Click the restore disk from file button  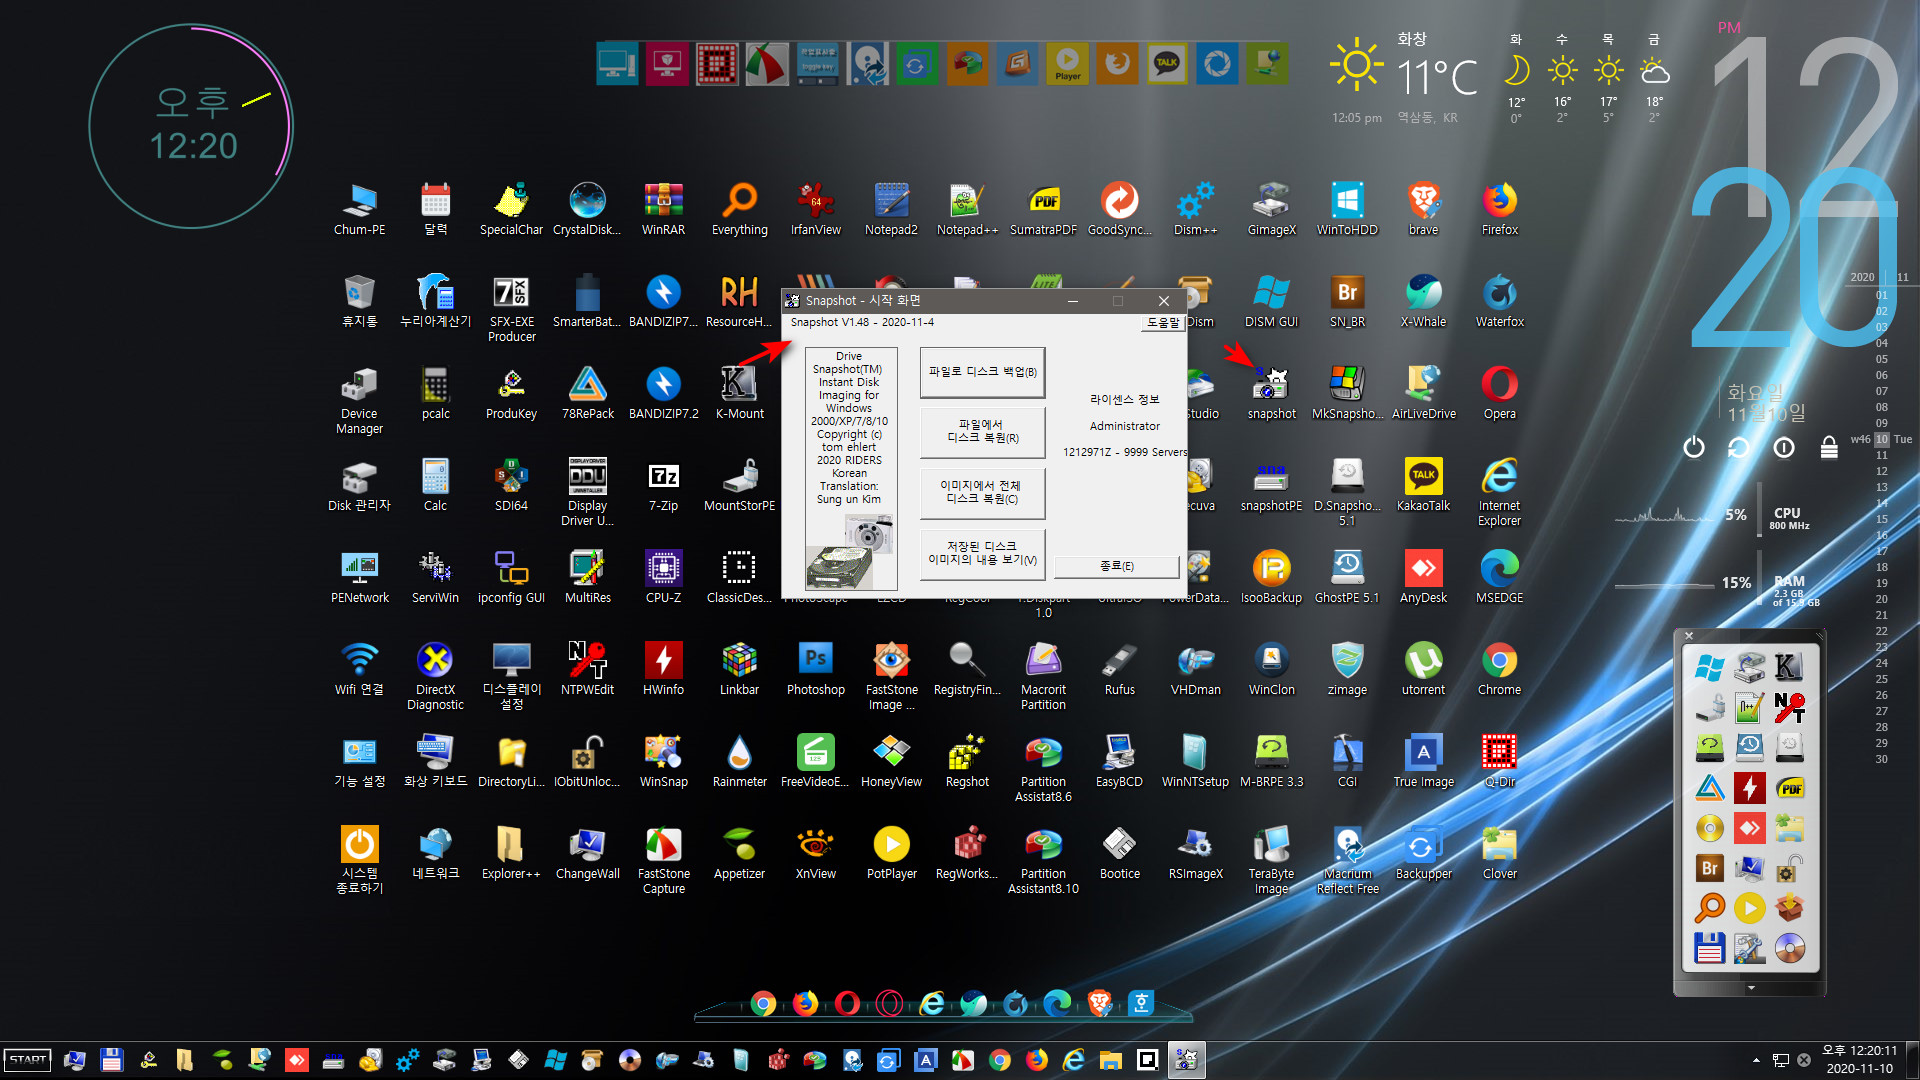click(x=982, y=432)
